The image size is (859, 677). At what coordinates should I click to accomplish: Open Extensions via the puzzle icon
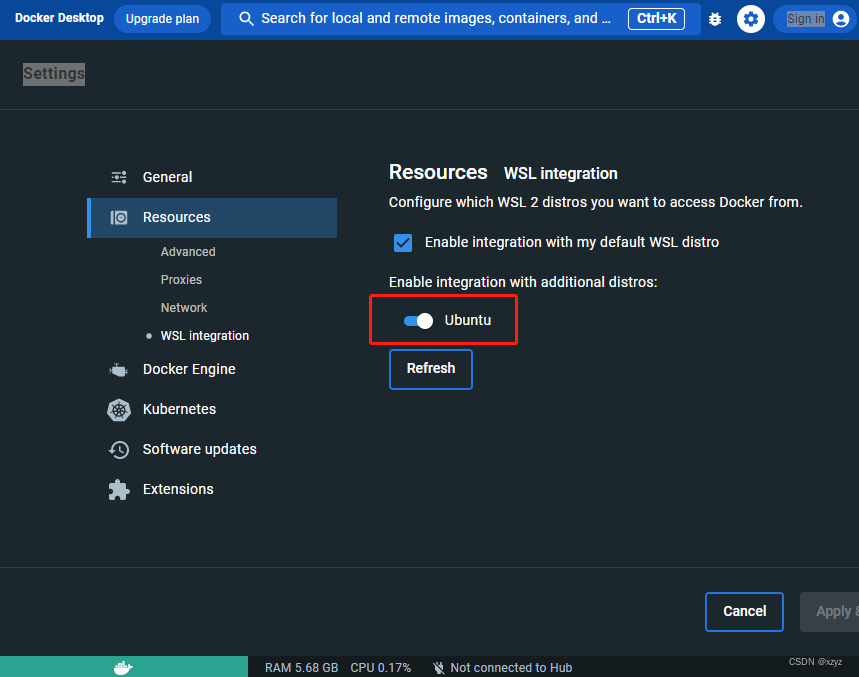coord(118,489)
